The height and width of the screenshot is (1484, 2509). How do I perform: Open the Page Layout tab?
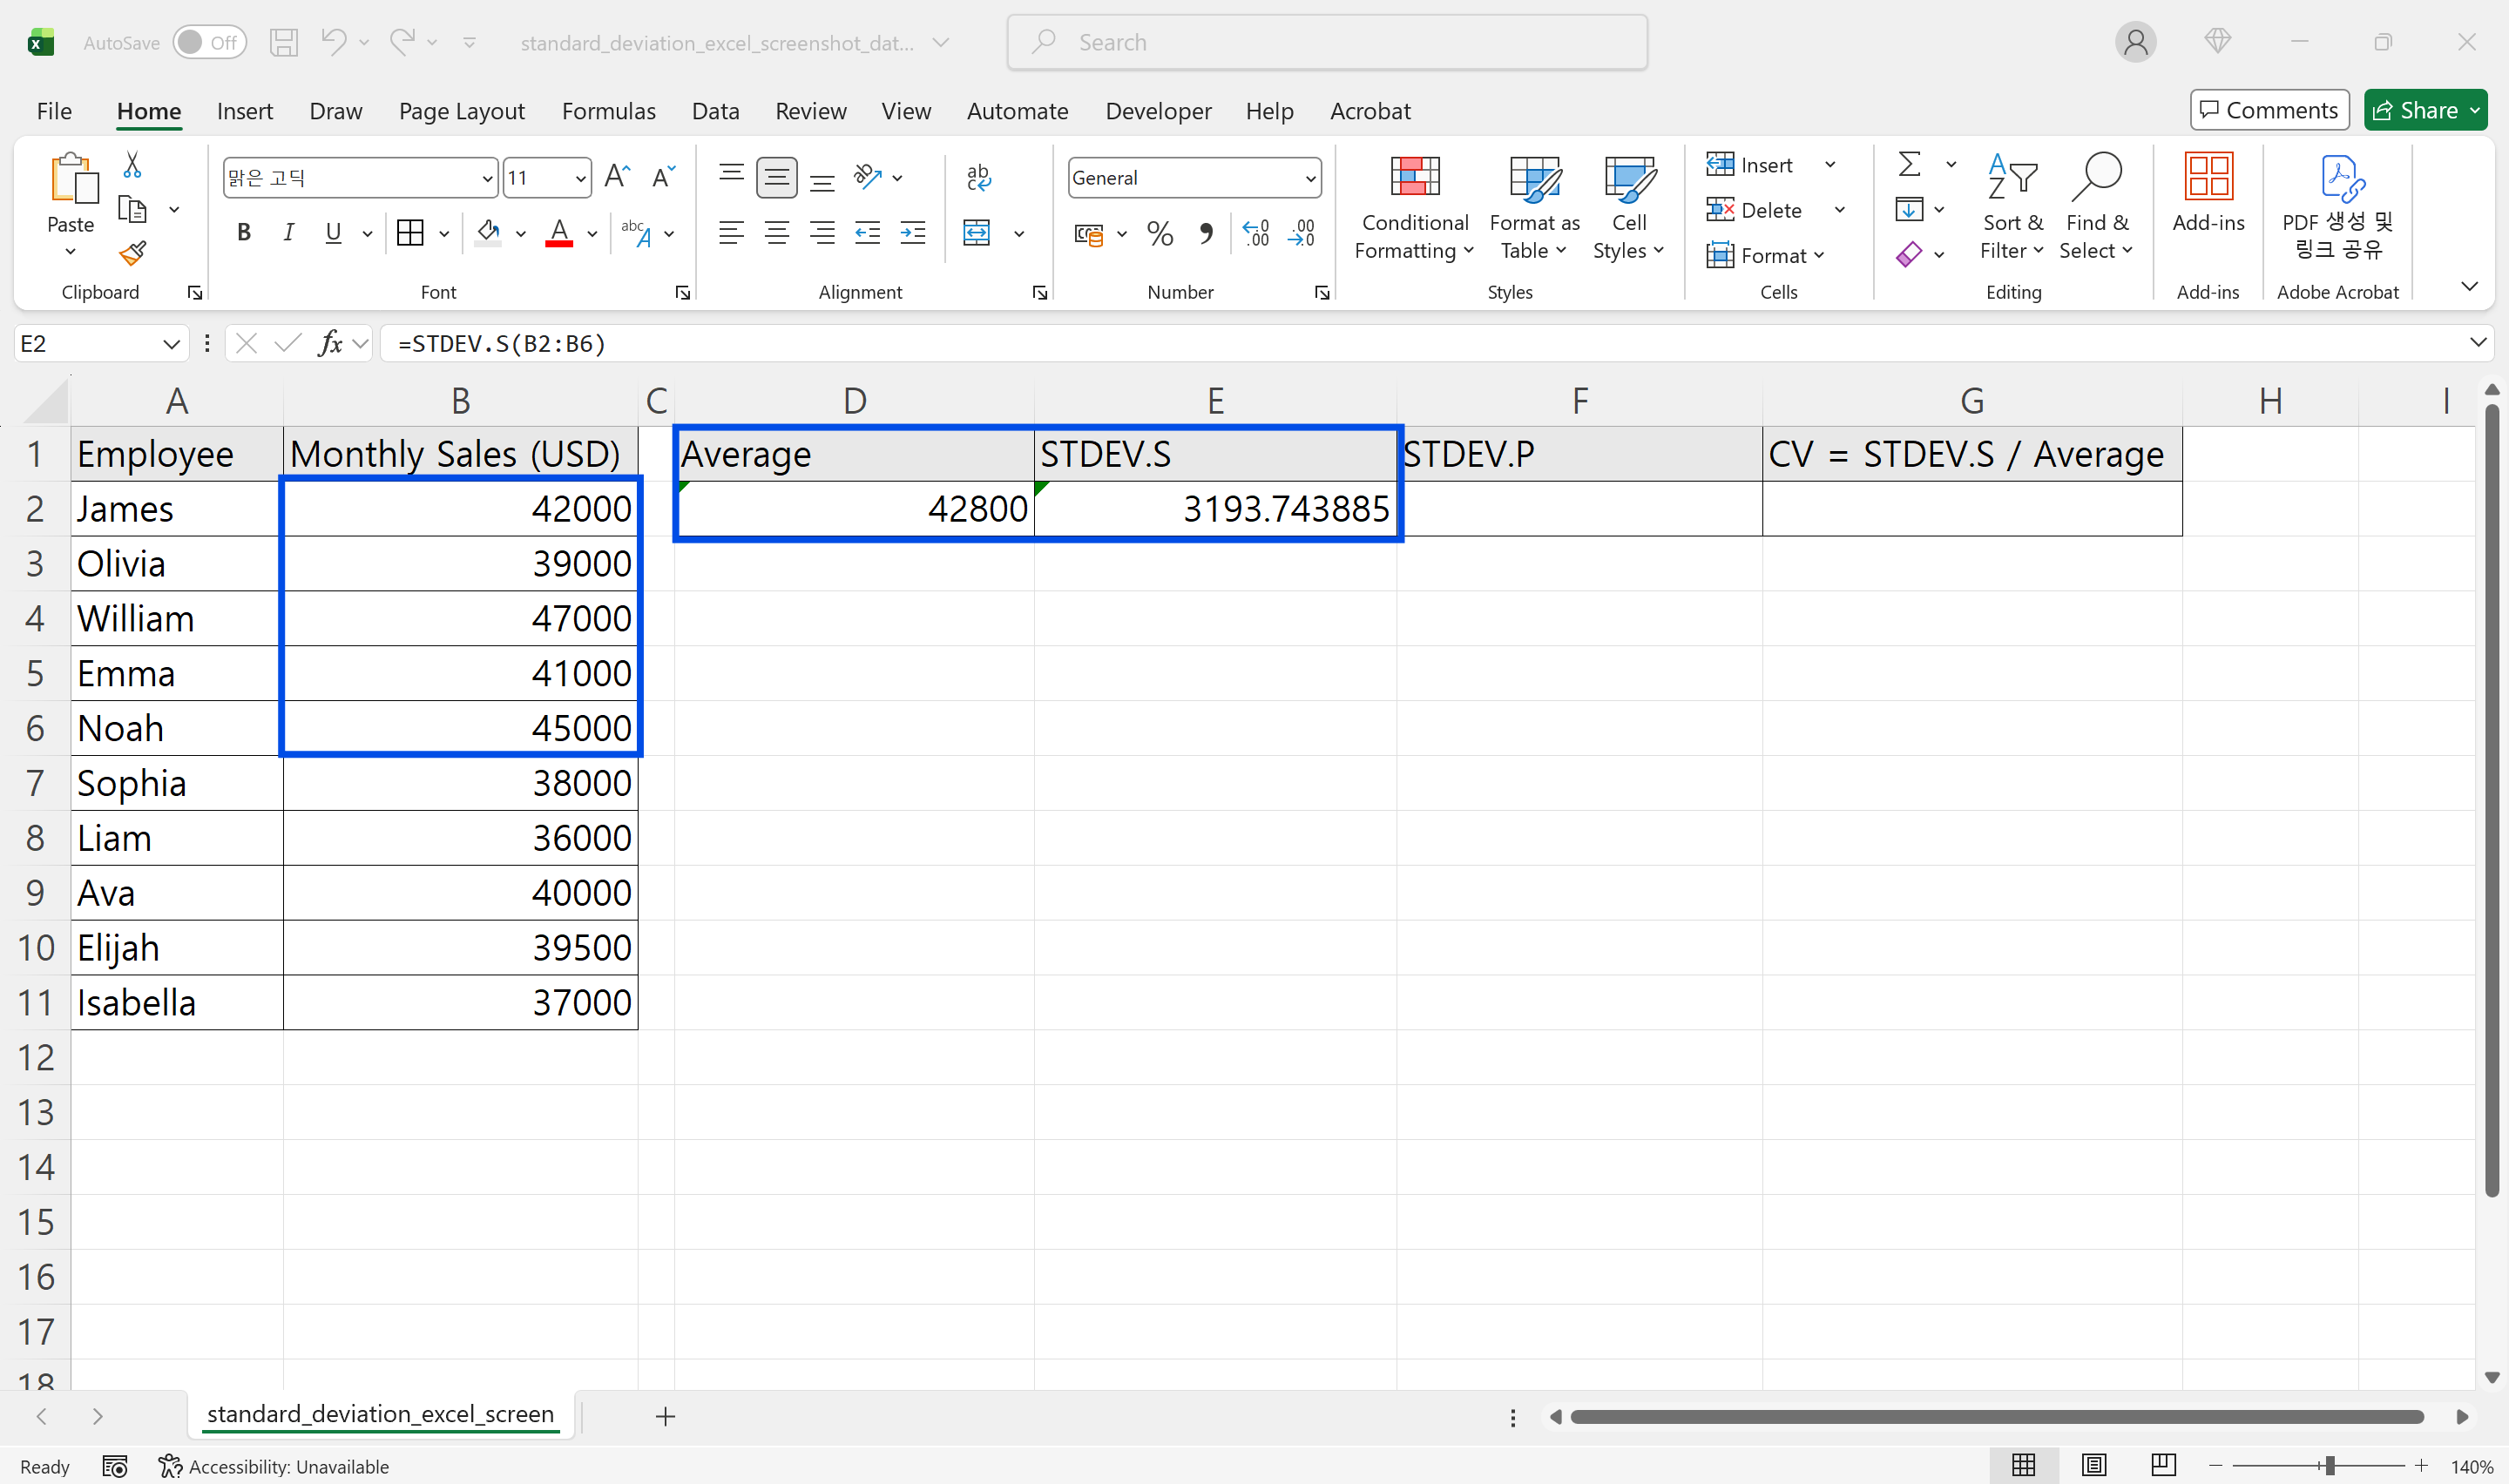coord(461,111)
